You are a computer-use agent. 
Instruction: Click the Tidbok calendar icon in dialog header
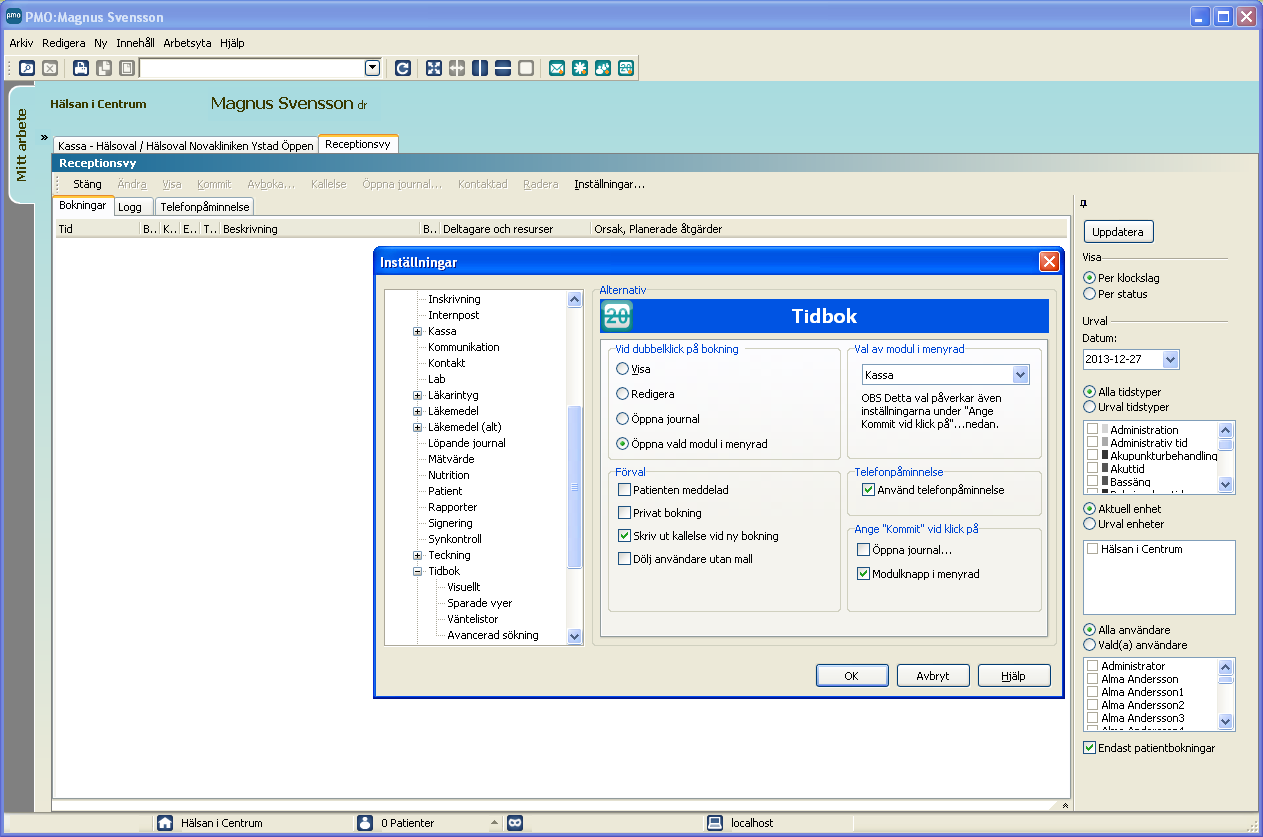[x=617, y=317]
